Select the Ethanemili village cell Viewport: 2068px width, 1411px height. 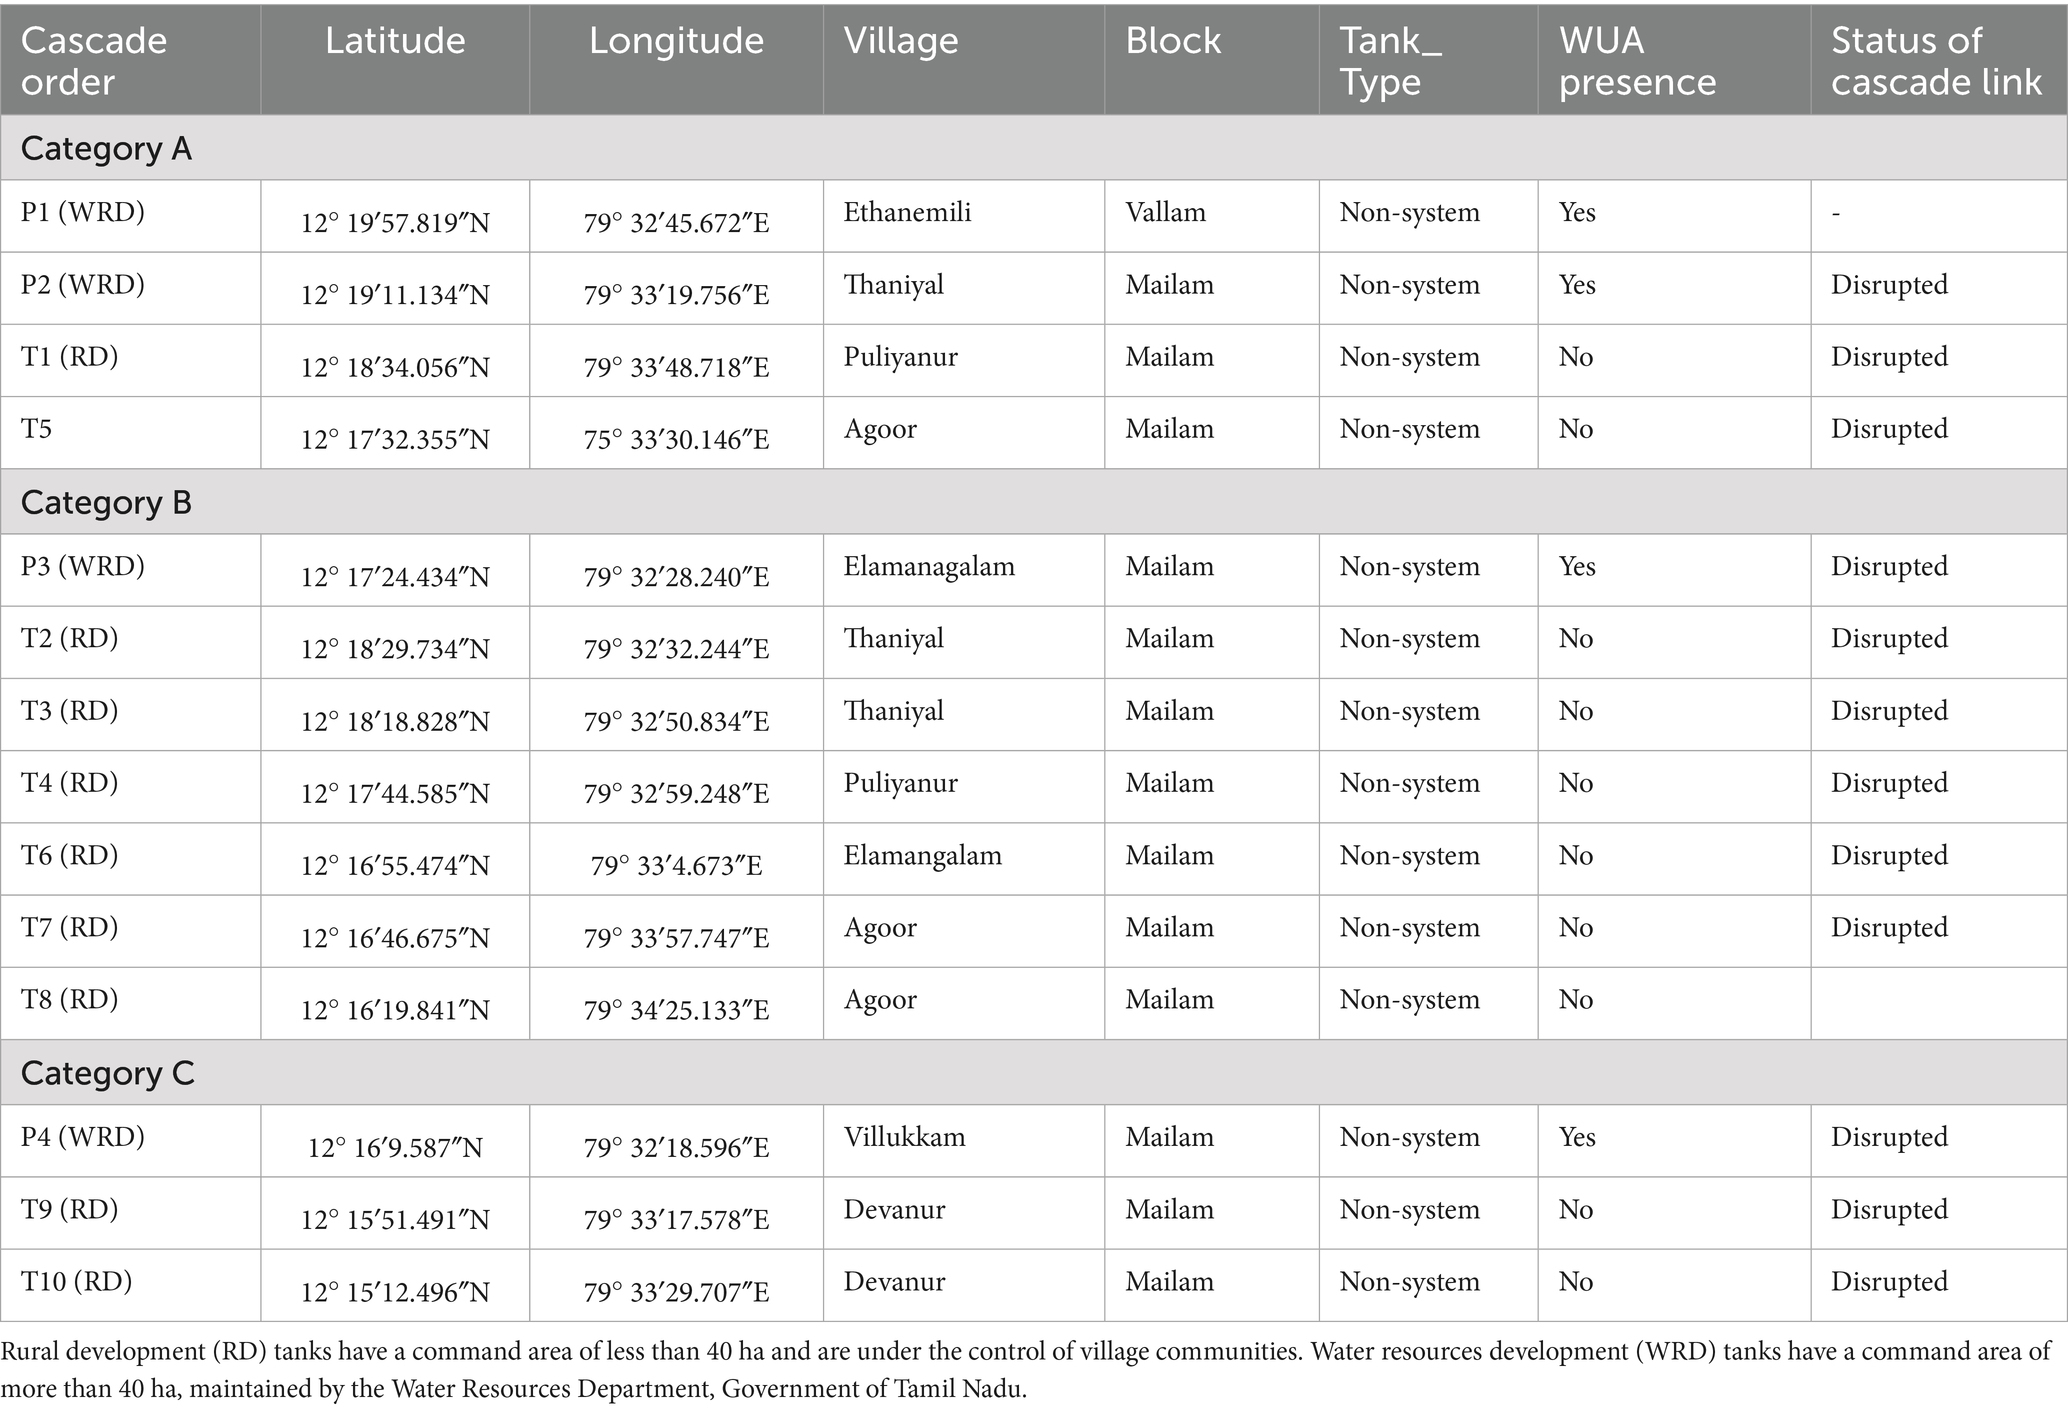click(907, 212)
